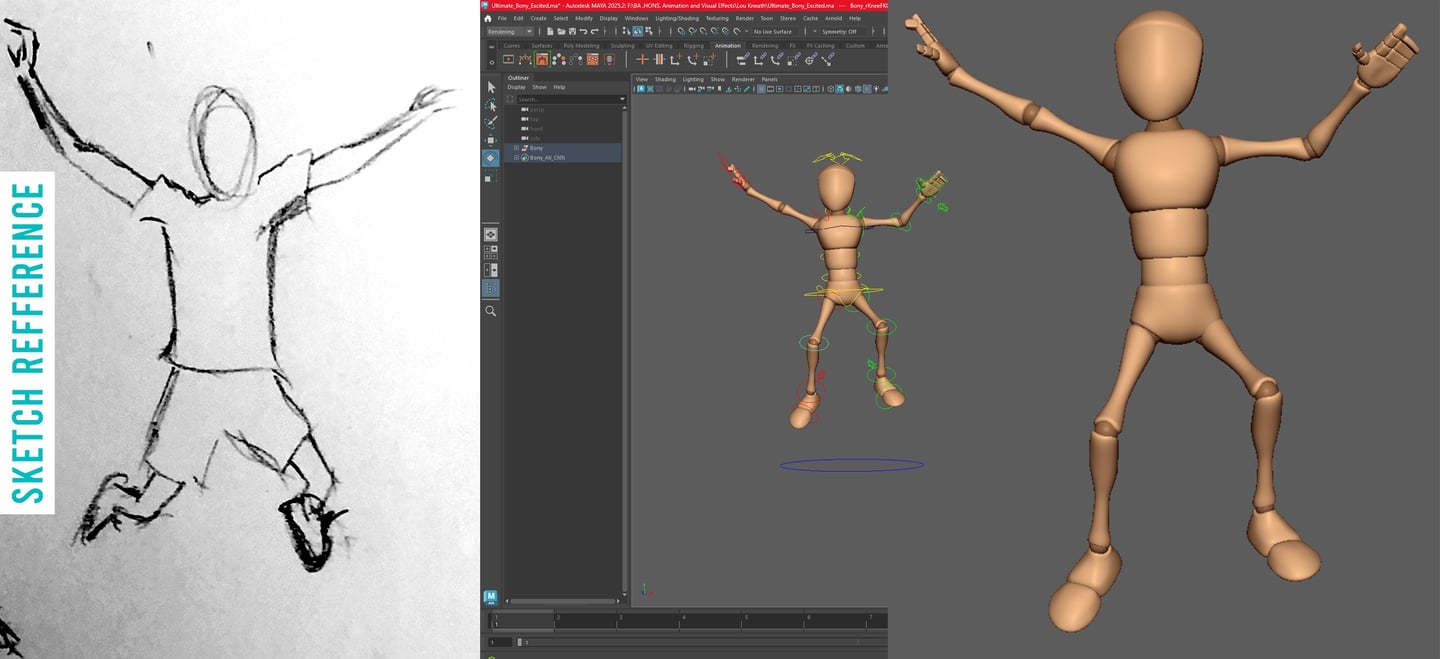Open the Playblast shelf icon

tap(508, 59)
